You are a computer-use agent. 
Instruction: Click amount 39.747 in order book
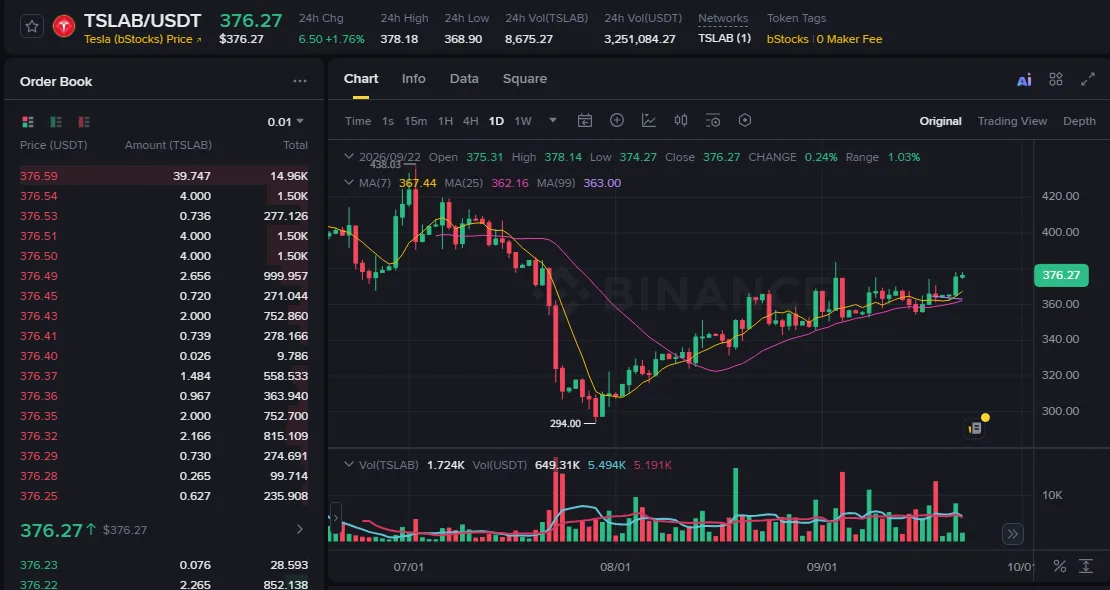tap(192, 176)
